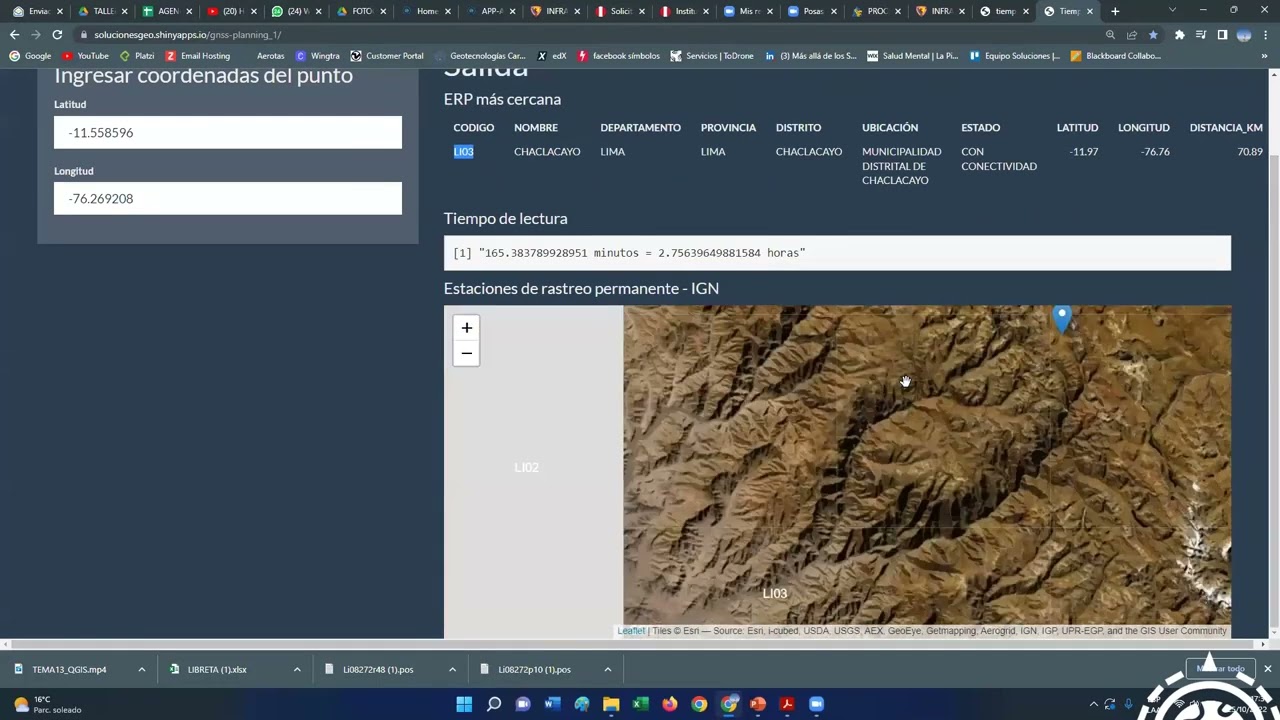Share this page from address bar
This screenshot has width=1280, height=720.
coord(1131,34)
